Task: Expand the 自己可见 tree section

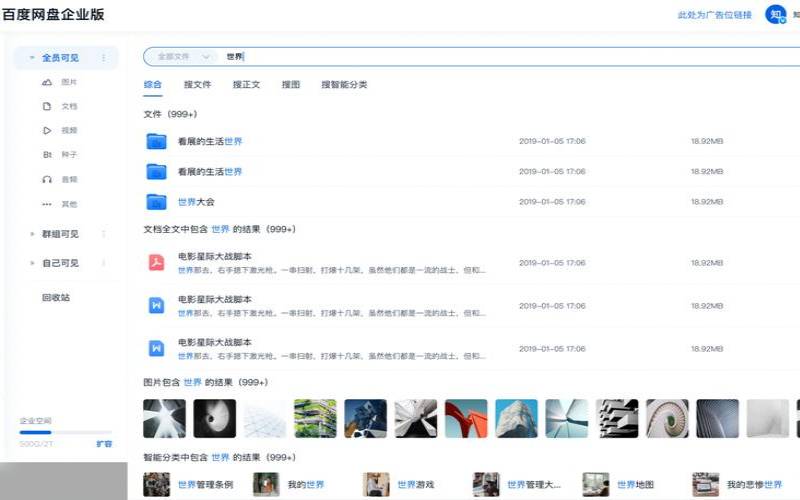Action: coord(32,264)
